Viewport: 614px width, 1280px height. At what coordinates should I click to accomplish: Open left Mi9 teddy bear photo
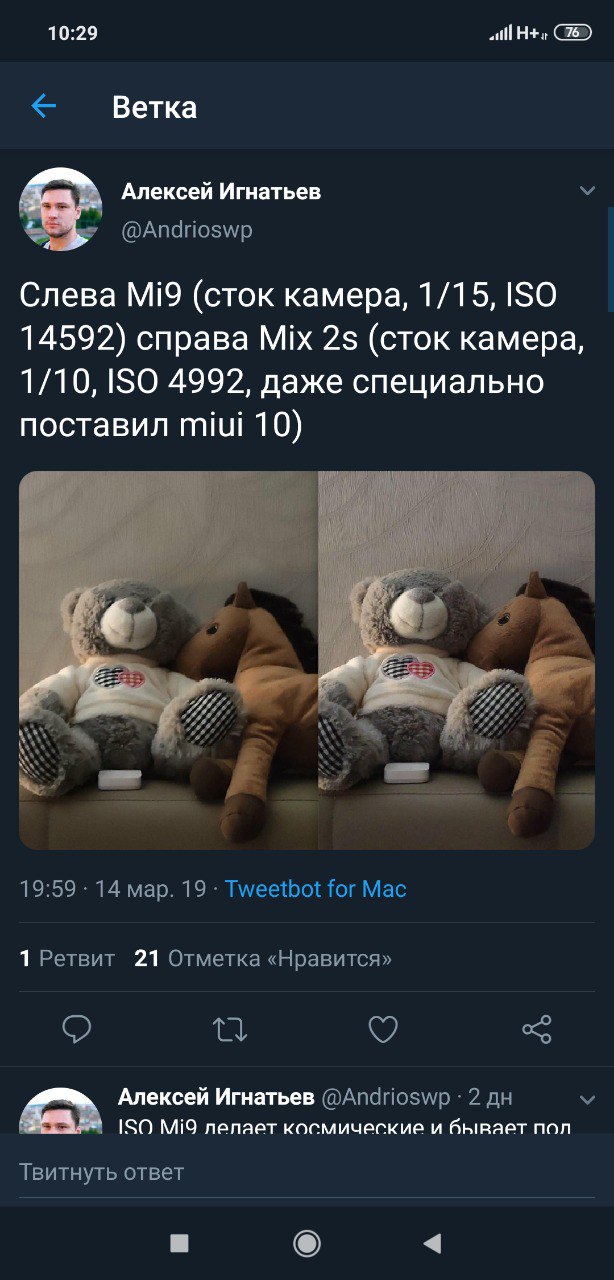click(168, 660)
